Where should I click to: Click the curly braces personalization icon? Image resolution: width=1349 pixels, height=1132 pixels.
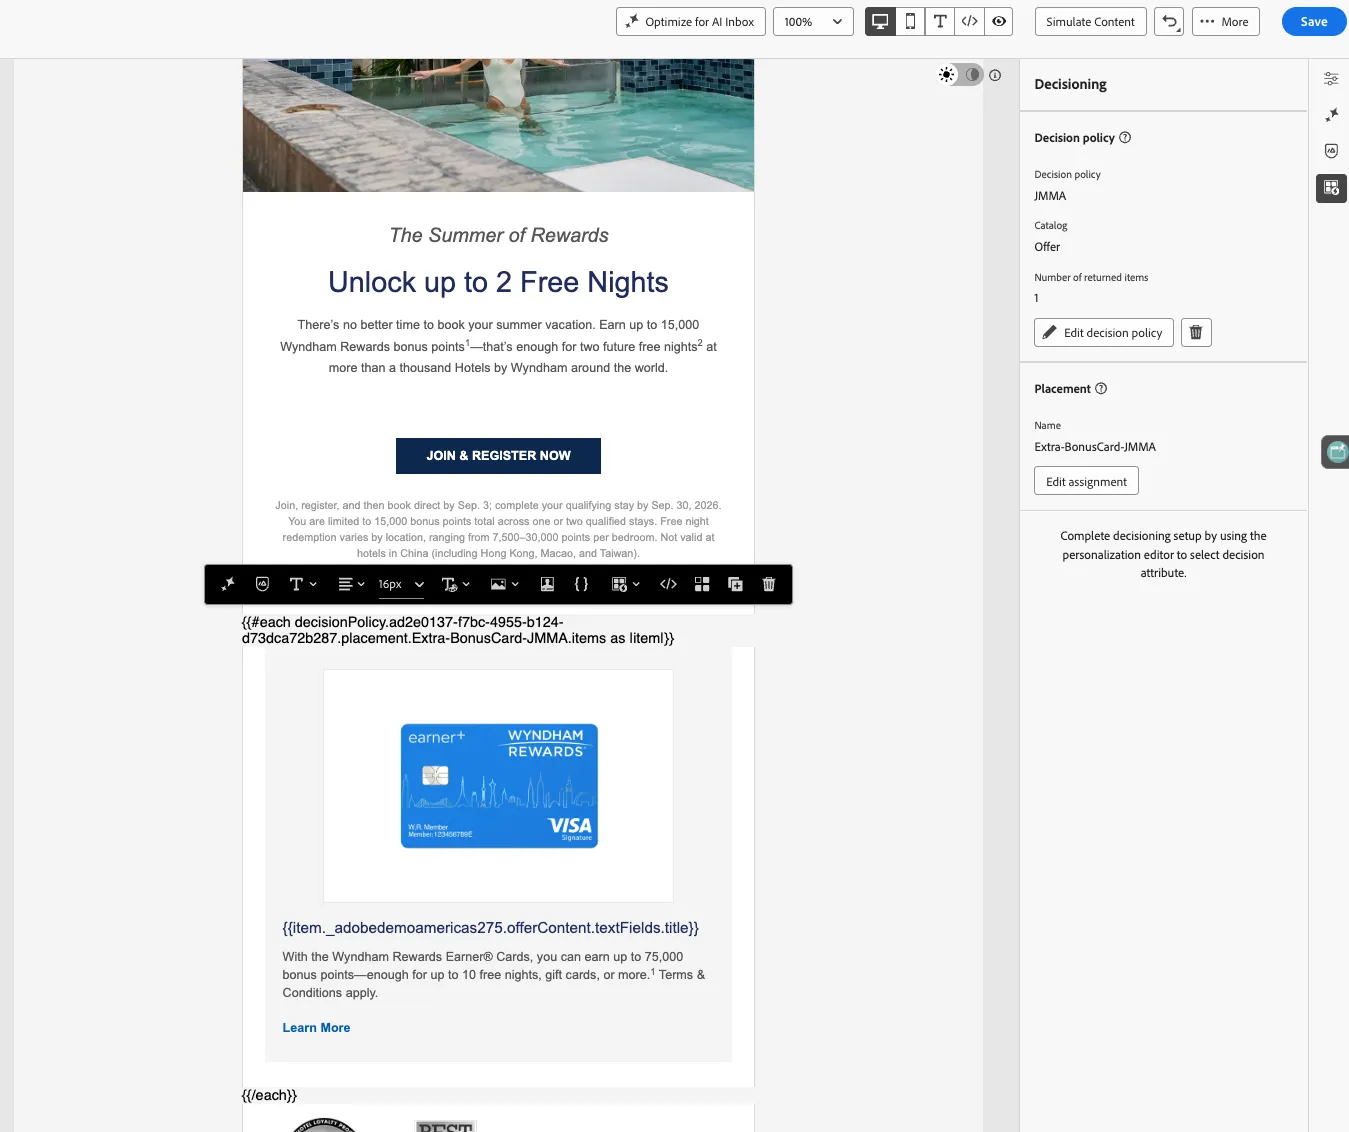[581, 584]
